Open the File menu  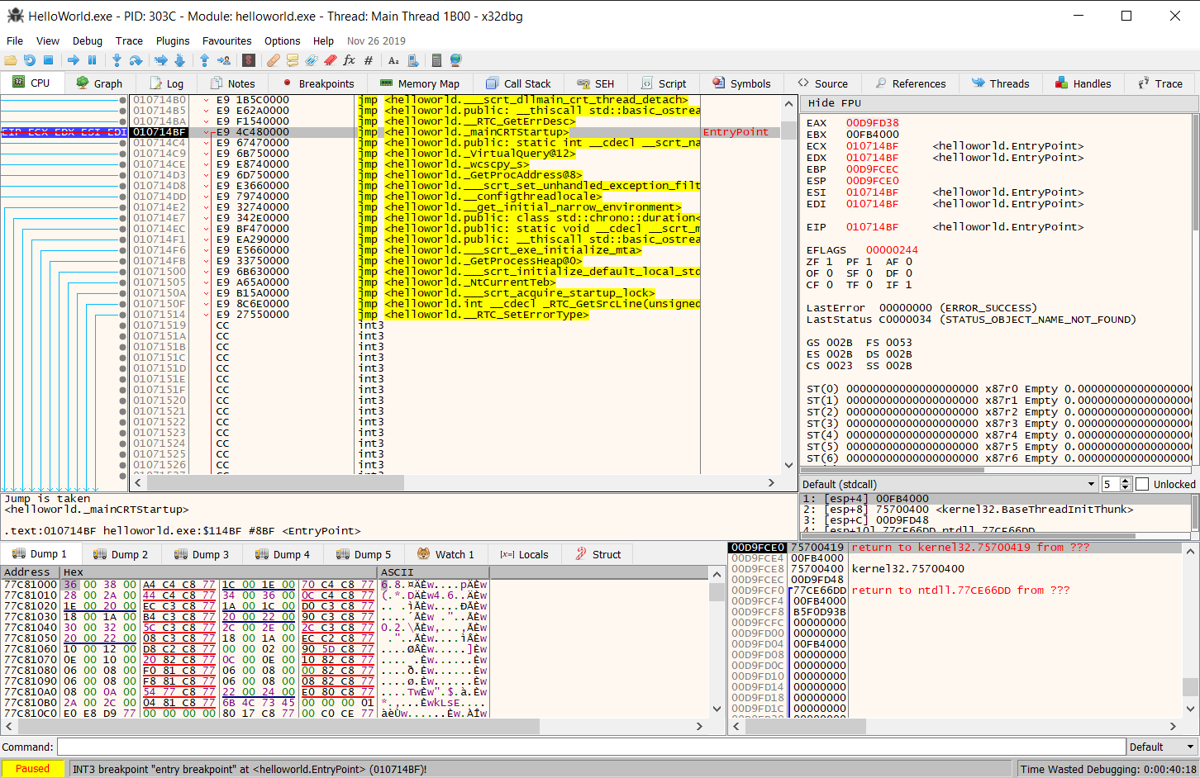(x=15, y=41)
